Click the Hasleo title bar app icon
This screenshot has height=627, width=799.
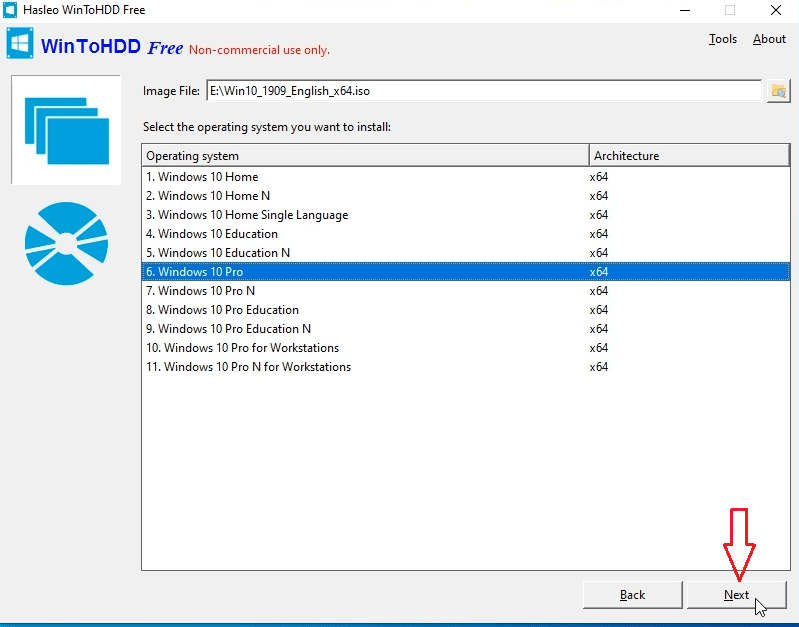tap(10, 10)
